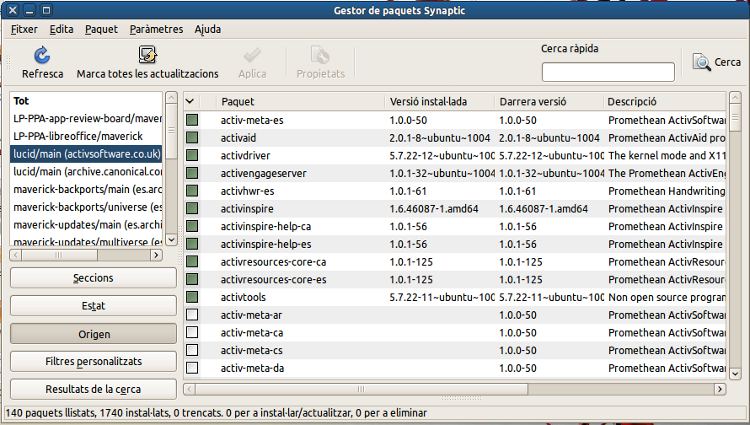
Task: Click the Aplica checkmark icon
Action: [252, 55]
